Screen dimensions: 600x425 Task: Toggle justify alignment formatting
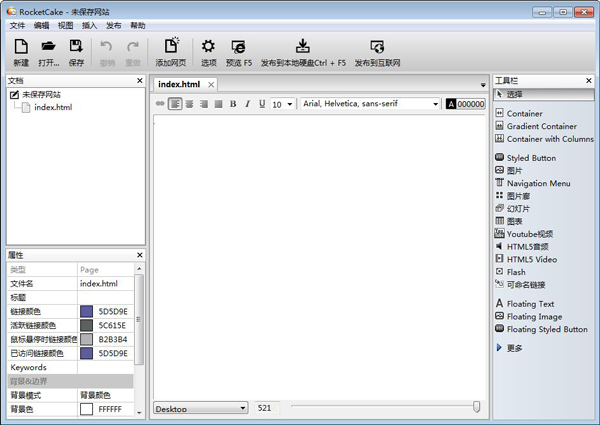click(x=218, y=104)
